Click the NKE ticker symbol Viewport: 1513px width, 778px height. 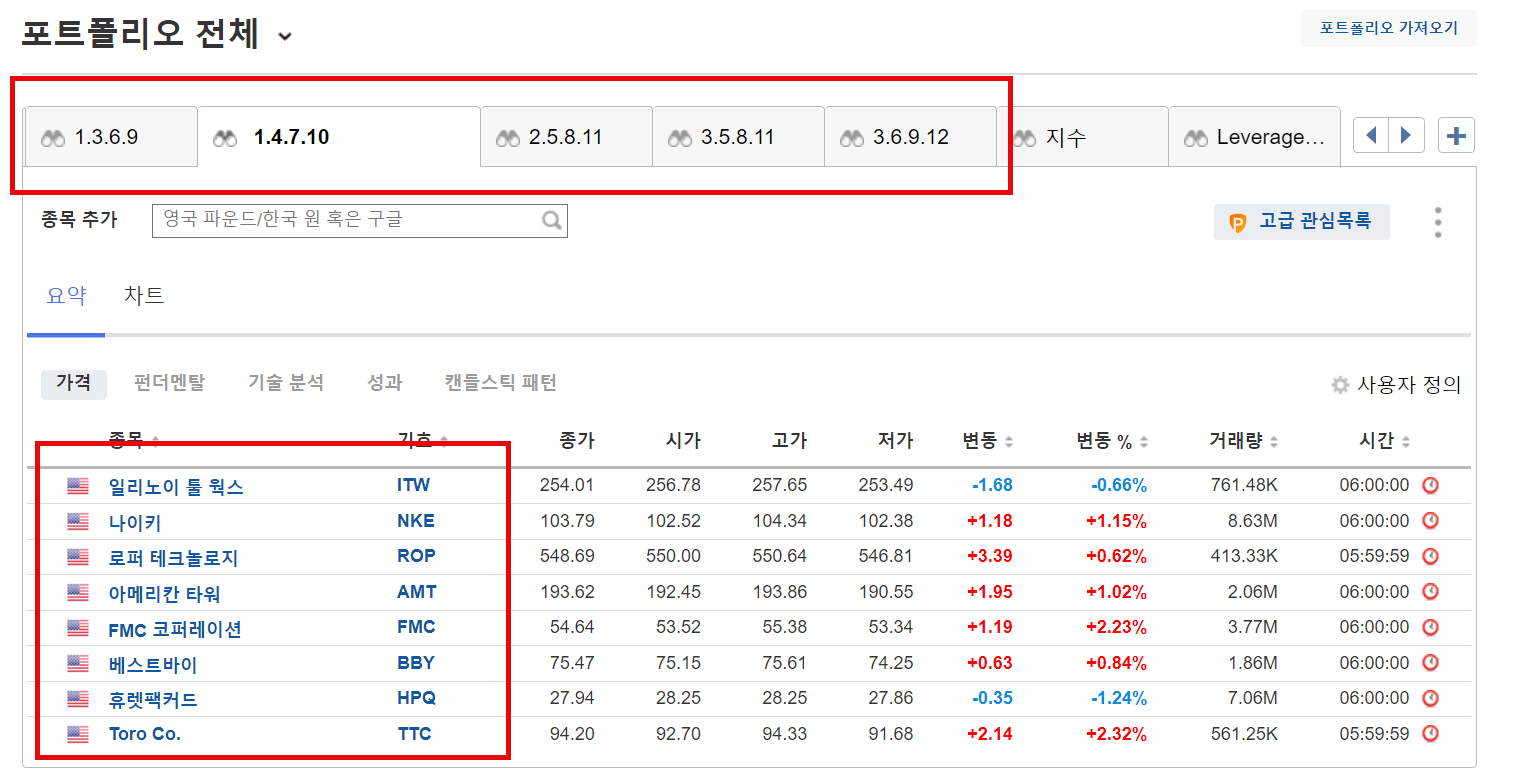(x=416, y=521)
